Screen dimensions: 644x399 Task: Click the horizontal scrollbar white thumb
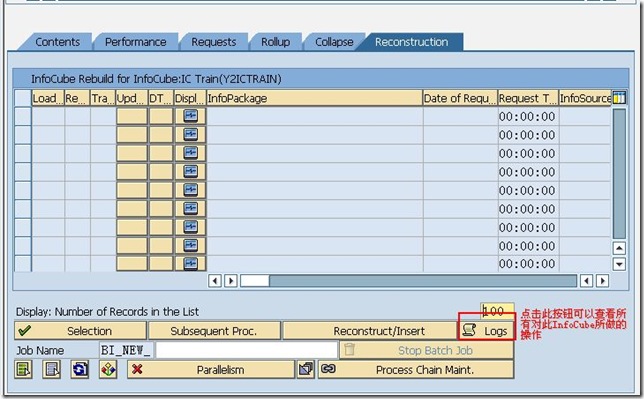[255, 281]
